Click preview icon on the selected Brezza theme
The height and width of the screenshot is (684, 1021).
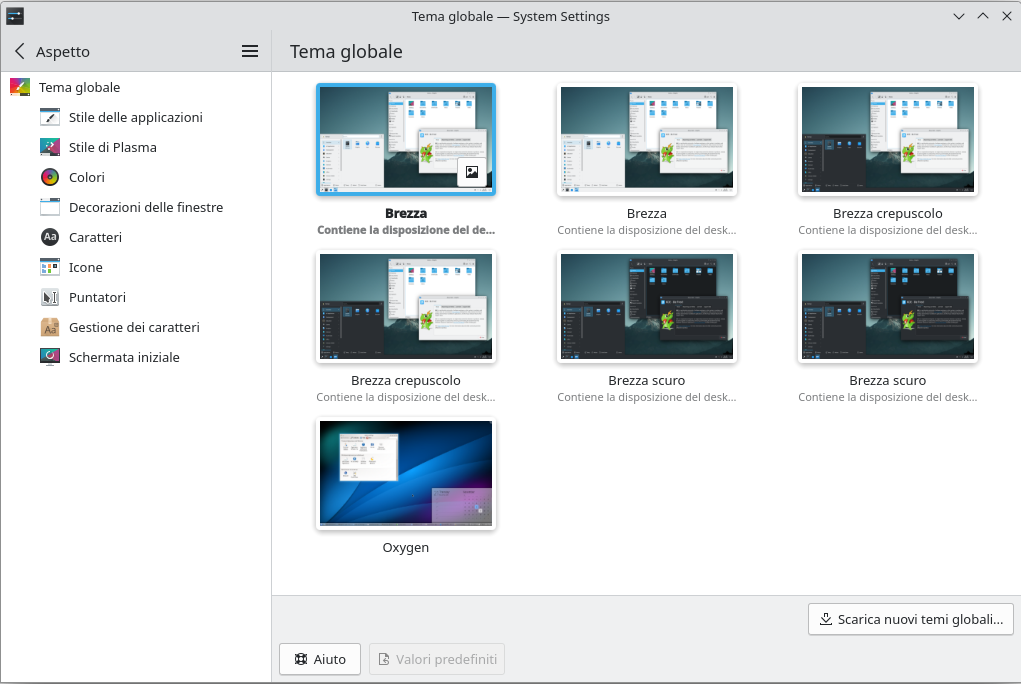click(x=472, y=172)
